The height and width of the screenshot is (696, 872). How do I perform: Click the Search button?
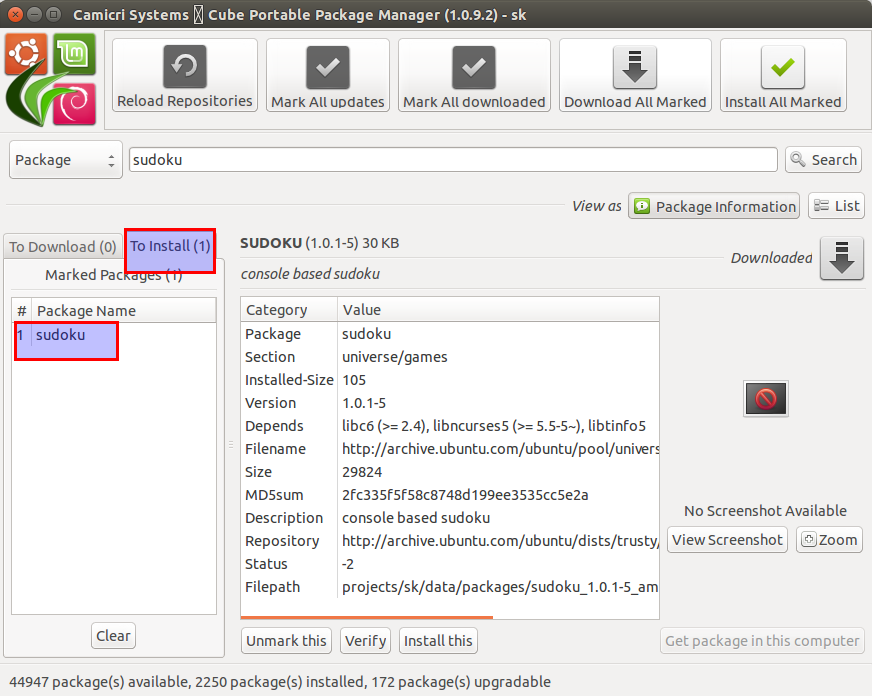click(x=823, y=160)
